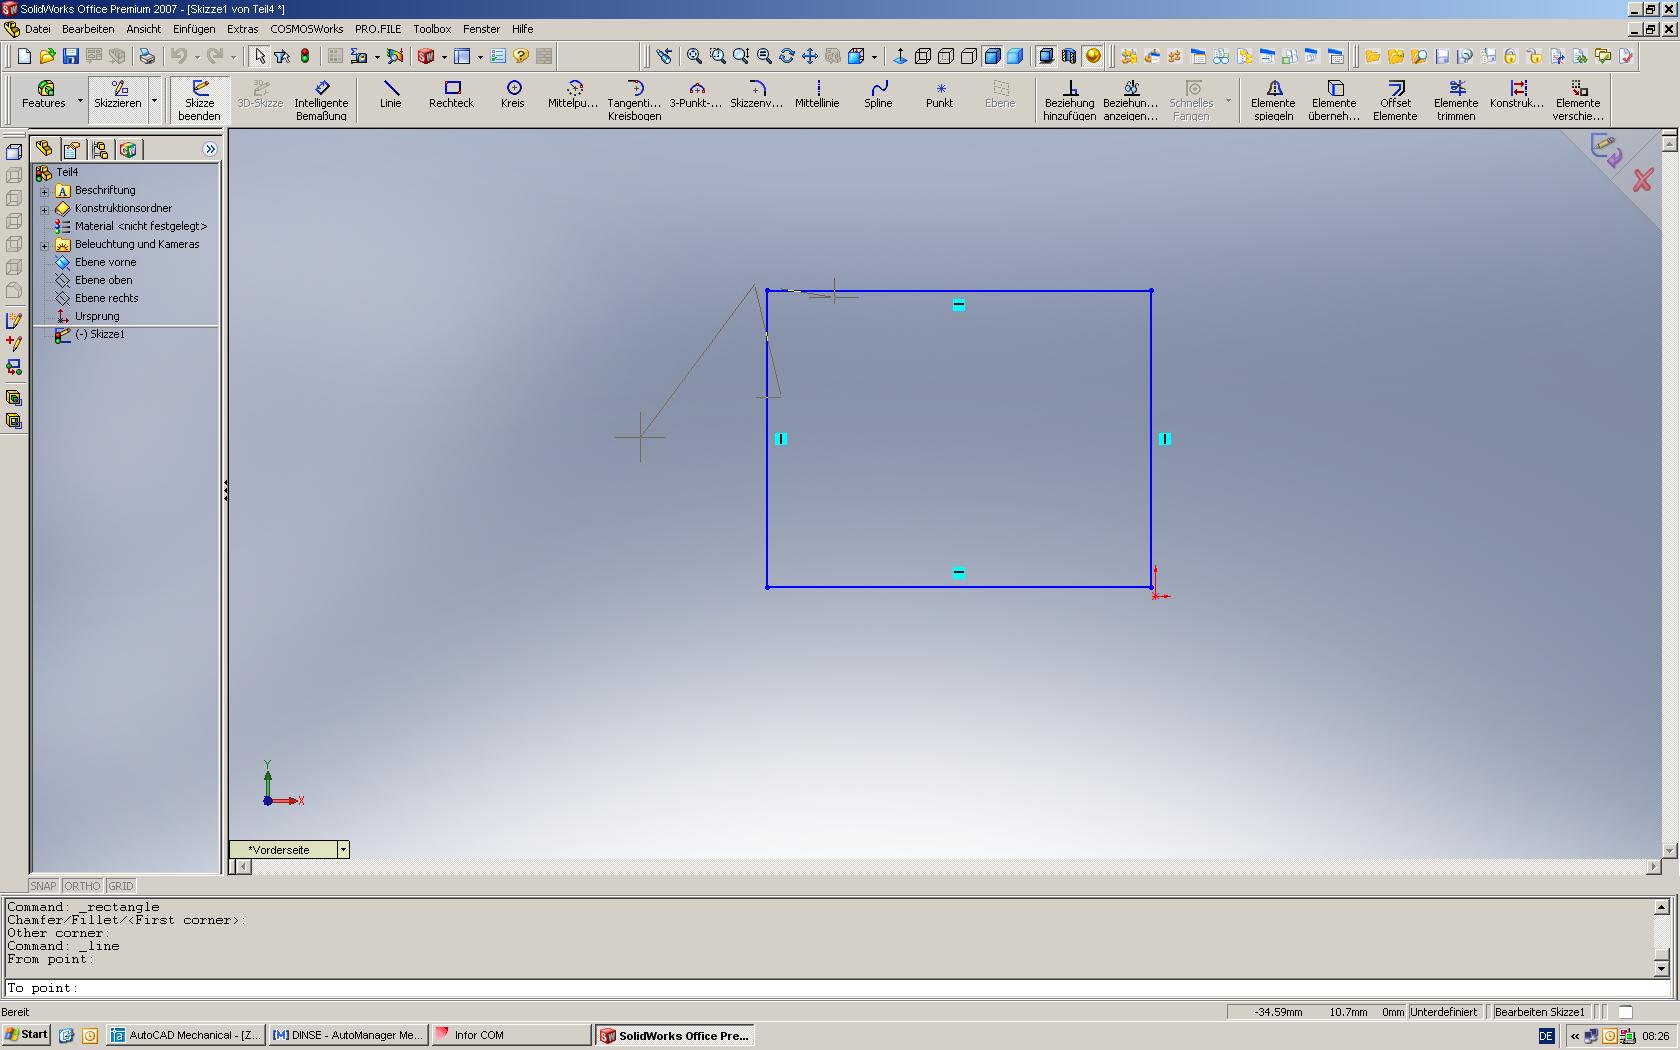Click the print icon
Viewport: 1680px width, 1050px height.
[147, 56]
